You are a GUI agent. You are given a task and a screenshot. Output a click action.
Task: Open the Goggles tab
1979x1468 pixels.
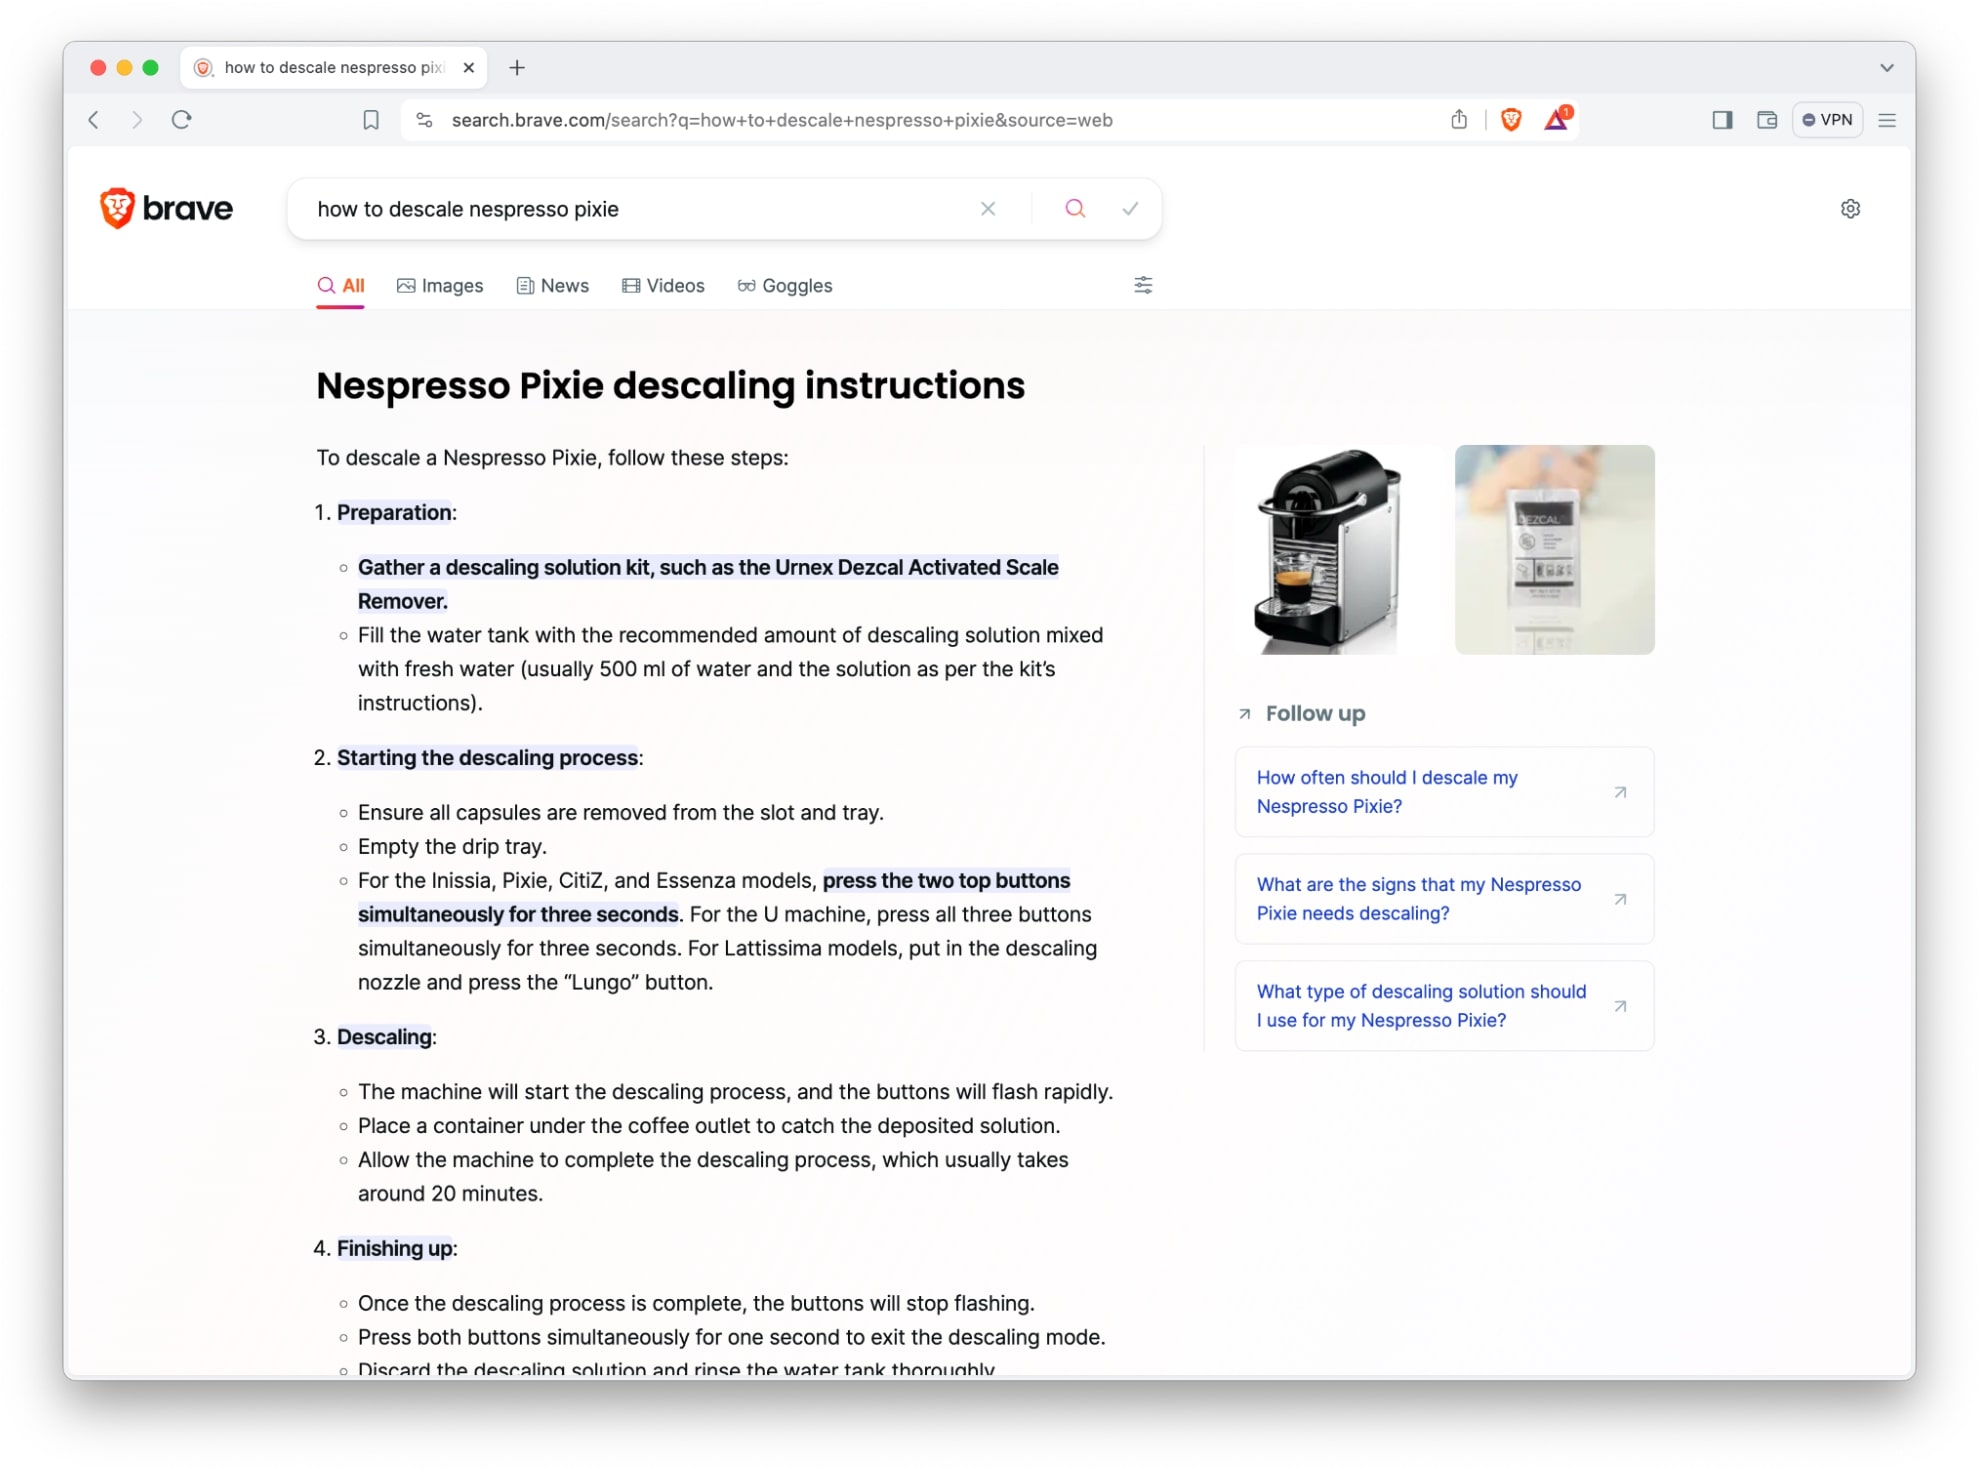785,284
